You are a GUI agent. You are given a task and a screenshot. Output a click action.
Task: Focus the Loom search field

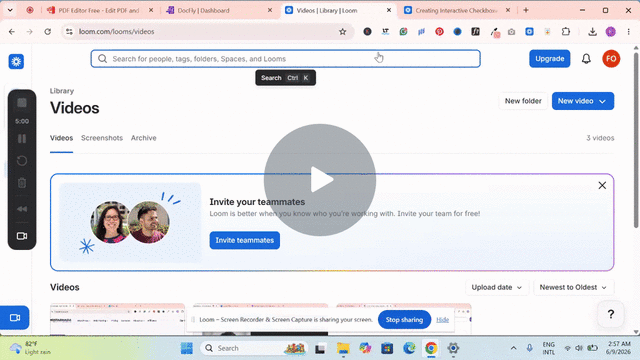[x=285, y=59]
